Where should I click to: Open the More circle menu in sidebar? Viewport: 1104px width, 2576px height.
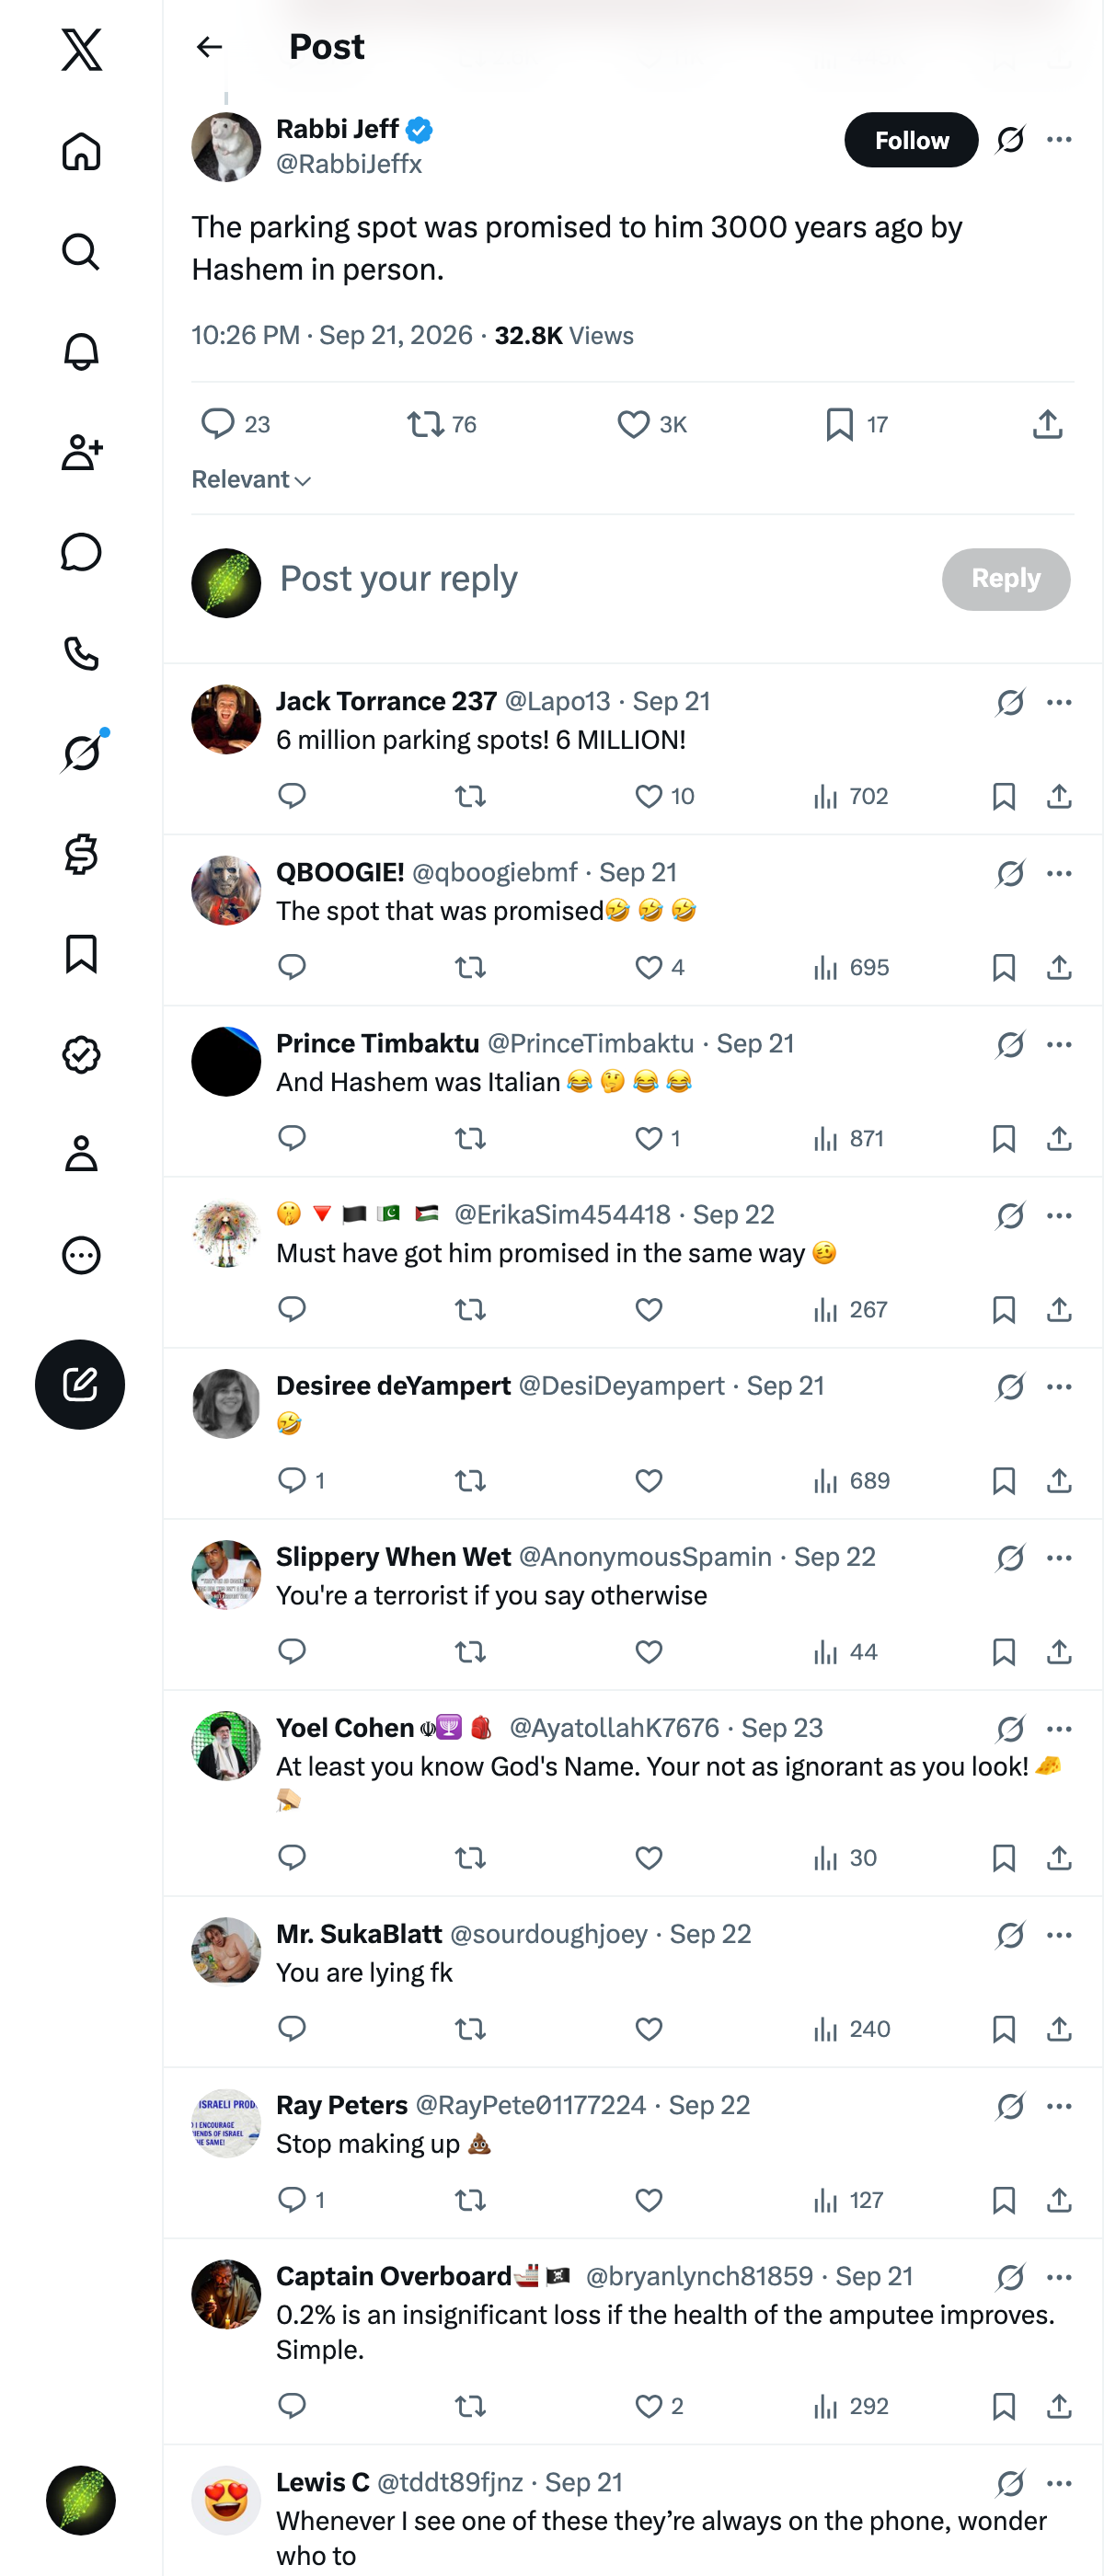tap(81, 1255)
